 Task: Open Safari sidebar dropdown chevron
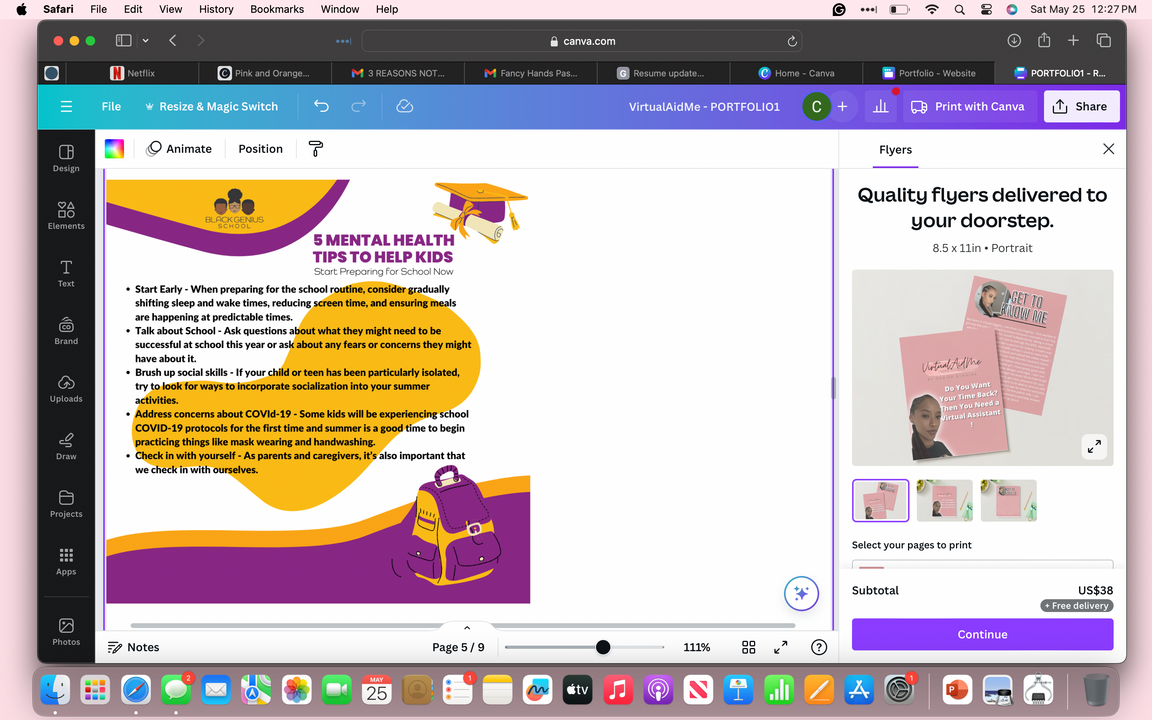coord(146,41)
